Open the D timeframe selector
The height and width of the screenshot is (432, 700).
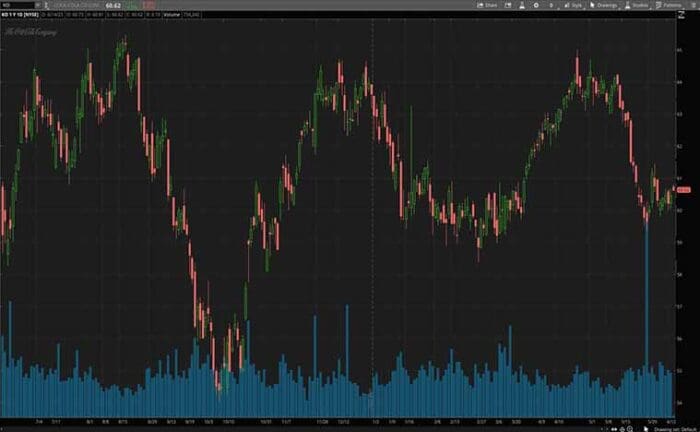[551, 5]
